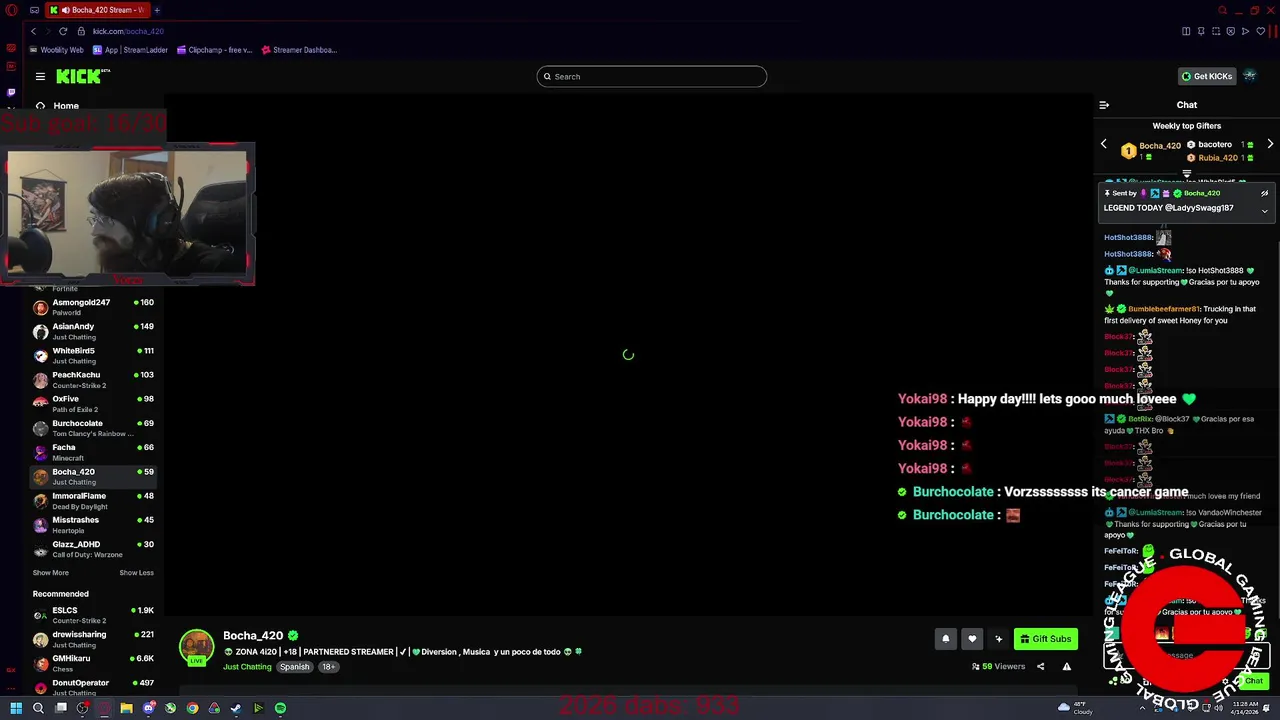The height and width of the screenshot is (720, 1280).
Task: Open the Streamer Dashboard bookmark
Action: coord(299,50)
